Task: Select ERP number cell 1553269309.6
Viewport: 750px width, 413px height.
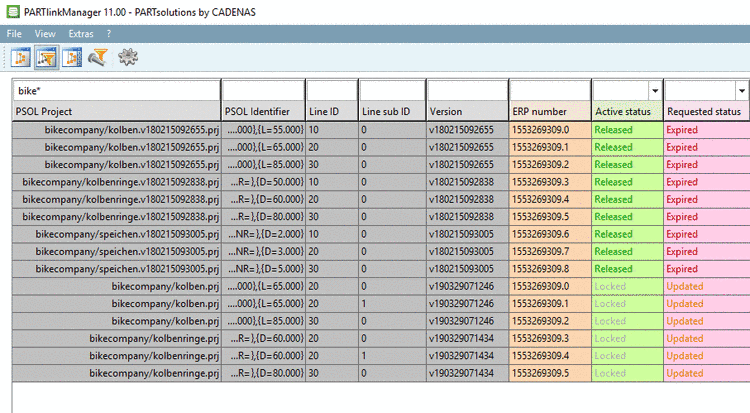Action: (550, 234)
